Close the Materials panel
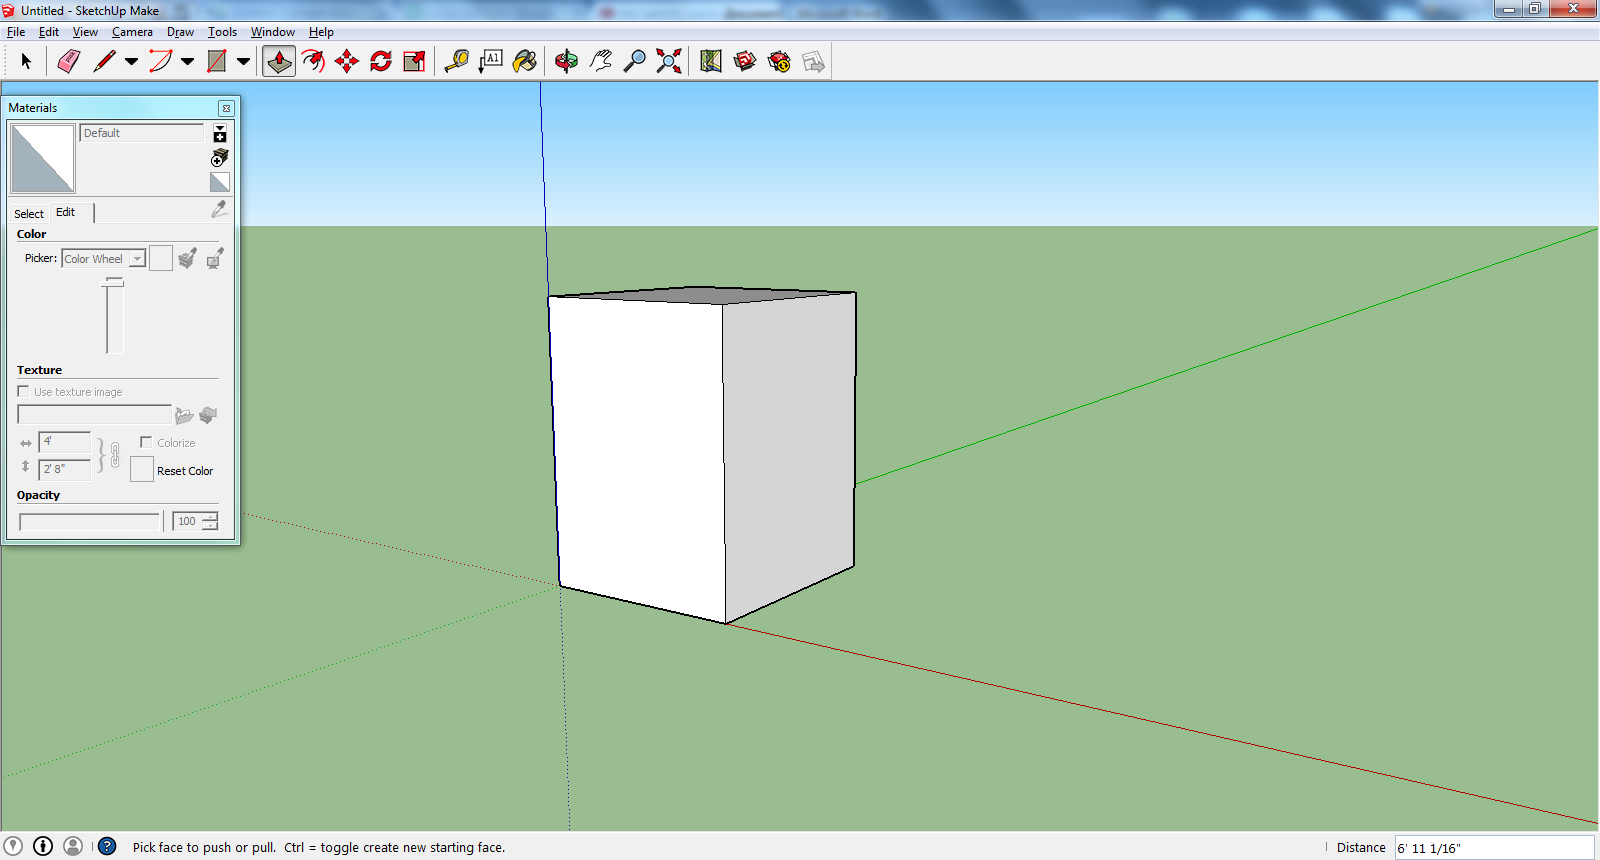 pyautogui.click(x=226, y=108)
